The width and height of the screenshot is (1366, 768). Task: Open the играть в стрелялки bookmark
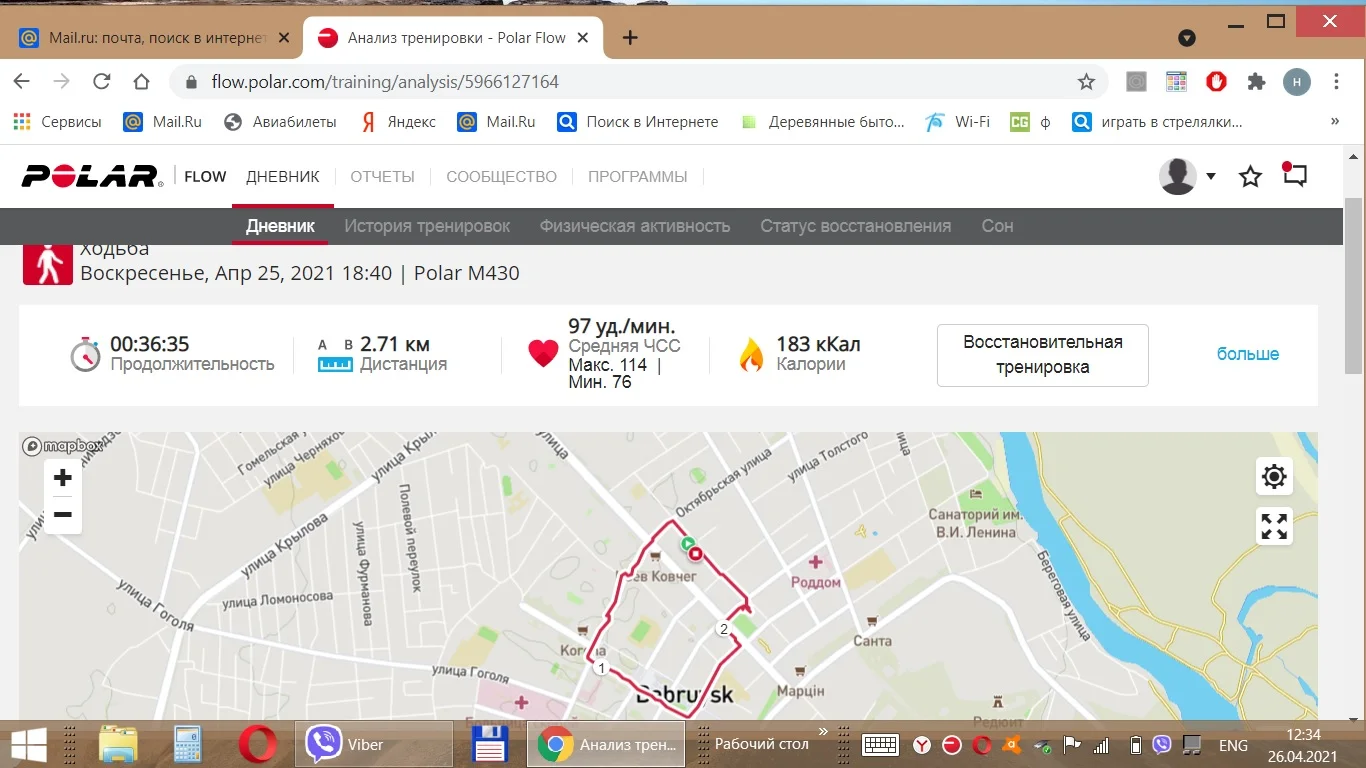point(1157,122)
